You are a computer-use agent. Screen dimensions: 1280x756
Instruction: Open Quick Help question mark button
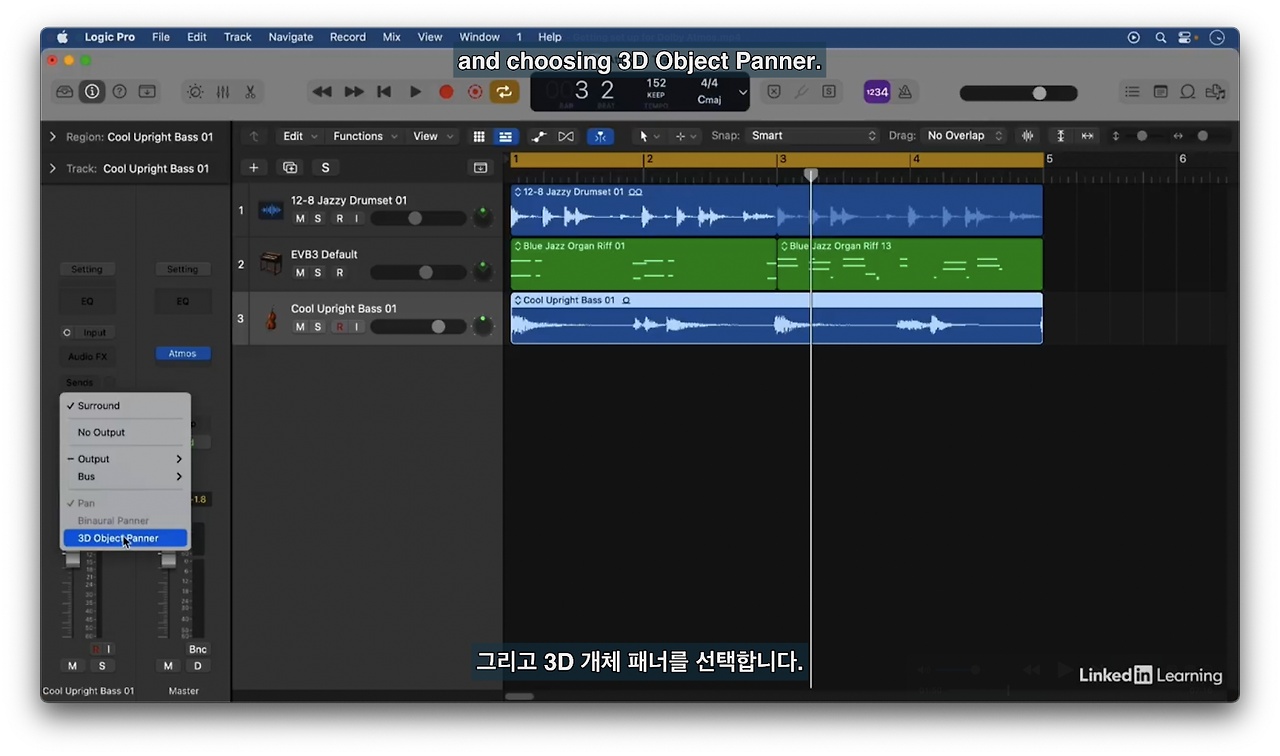[x=119, y=92]
